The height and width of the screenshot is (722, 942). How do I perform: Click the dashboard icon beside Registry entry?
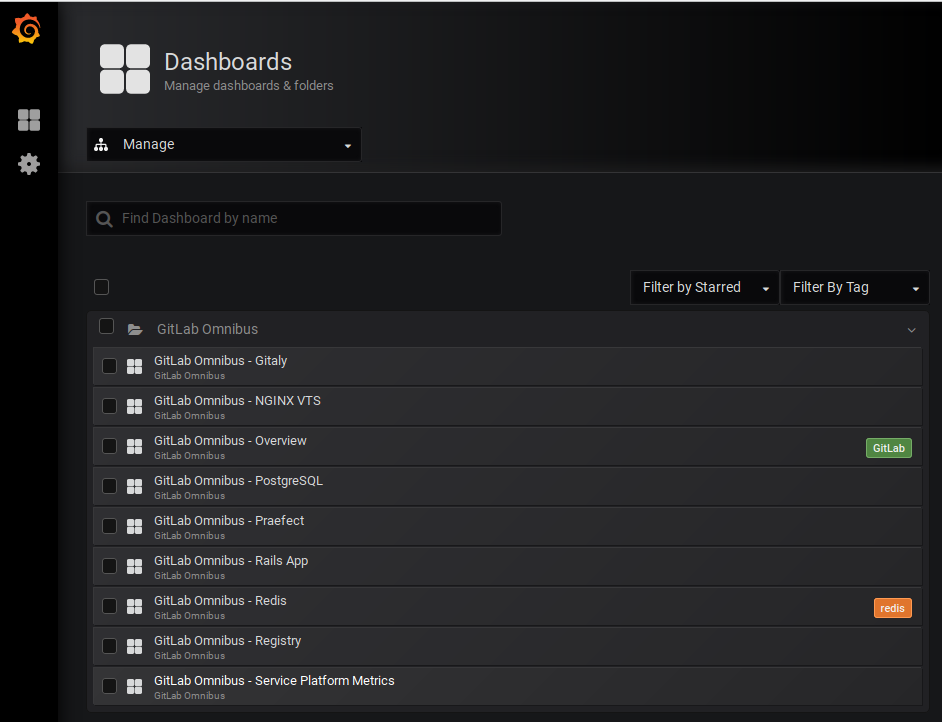(135, 646)
